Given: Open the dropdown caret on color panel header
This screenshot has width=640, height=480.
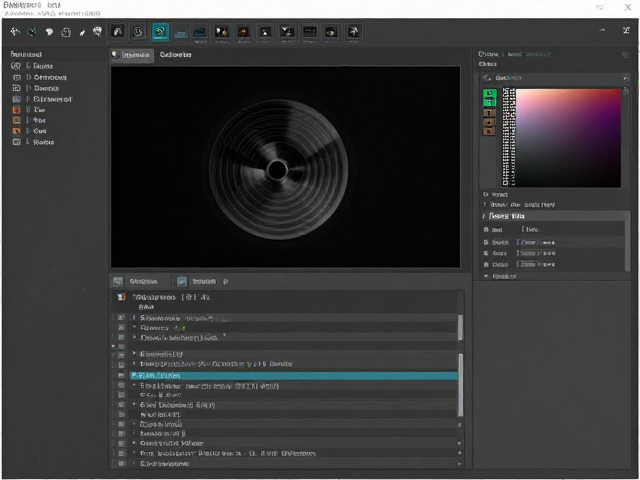Looking at the screenshot, I should pos(625,78).
